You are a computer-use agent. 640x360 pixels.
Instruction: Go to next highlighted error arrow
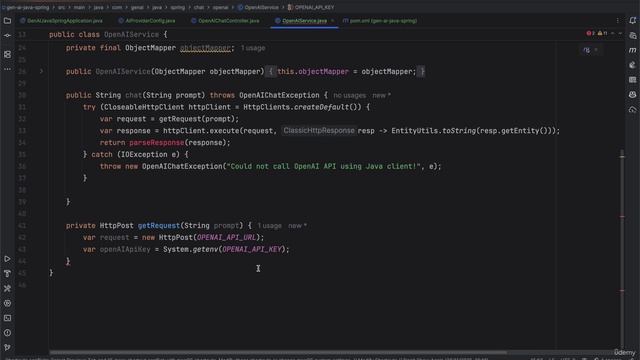click(x=620, y=33)
